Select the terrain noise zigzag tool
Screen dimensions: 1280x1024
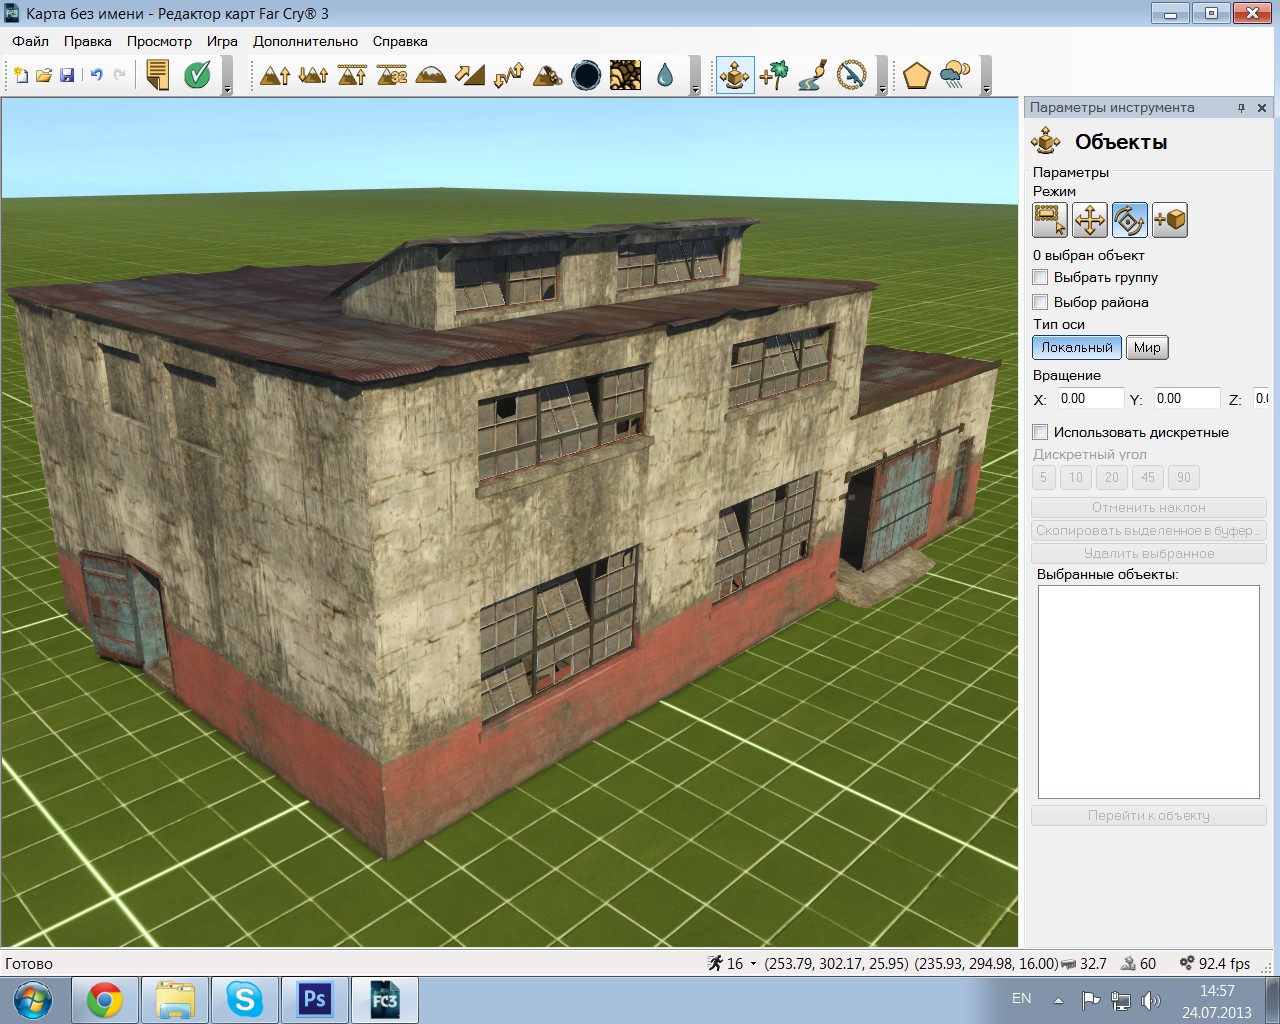point(508,75)
